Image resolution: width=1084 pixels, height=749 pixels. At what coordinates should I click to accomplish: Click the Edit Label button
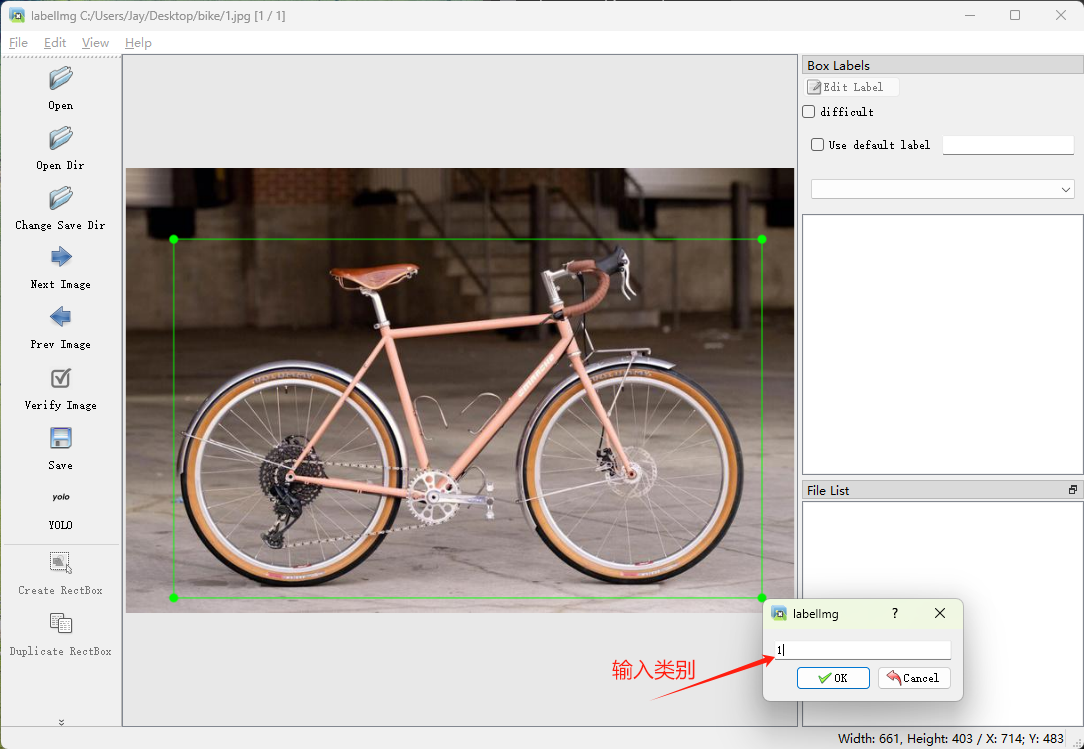click(852, 87)
